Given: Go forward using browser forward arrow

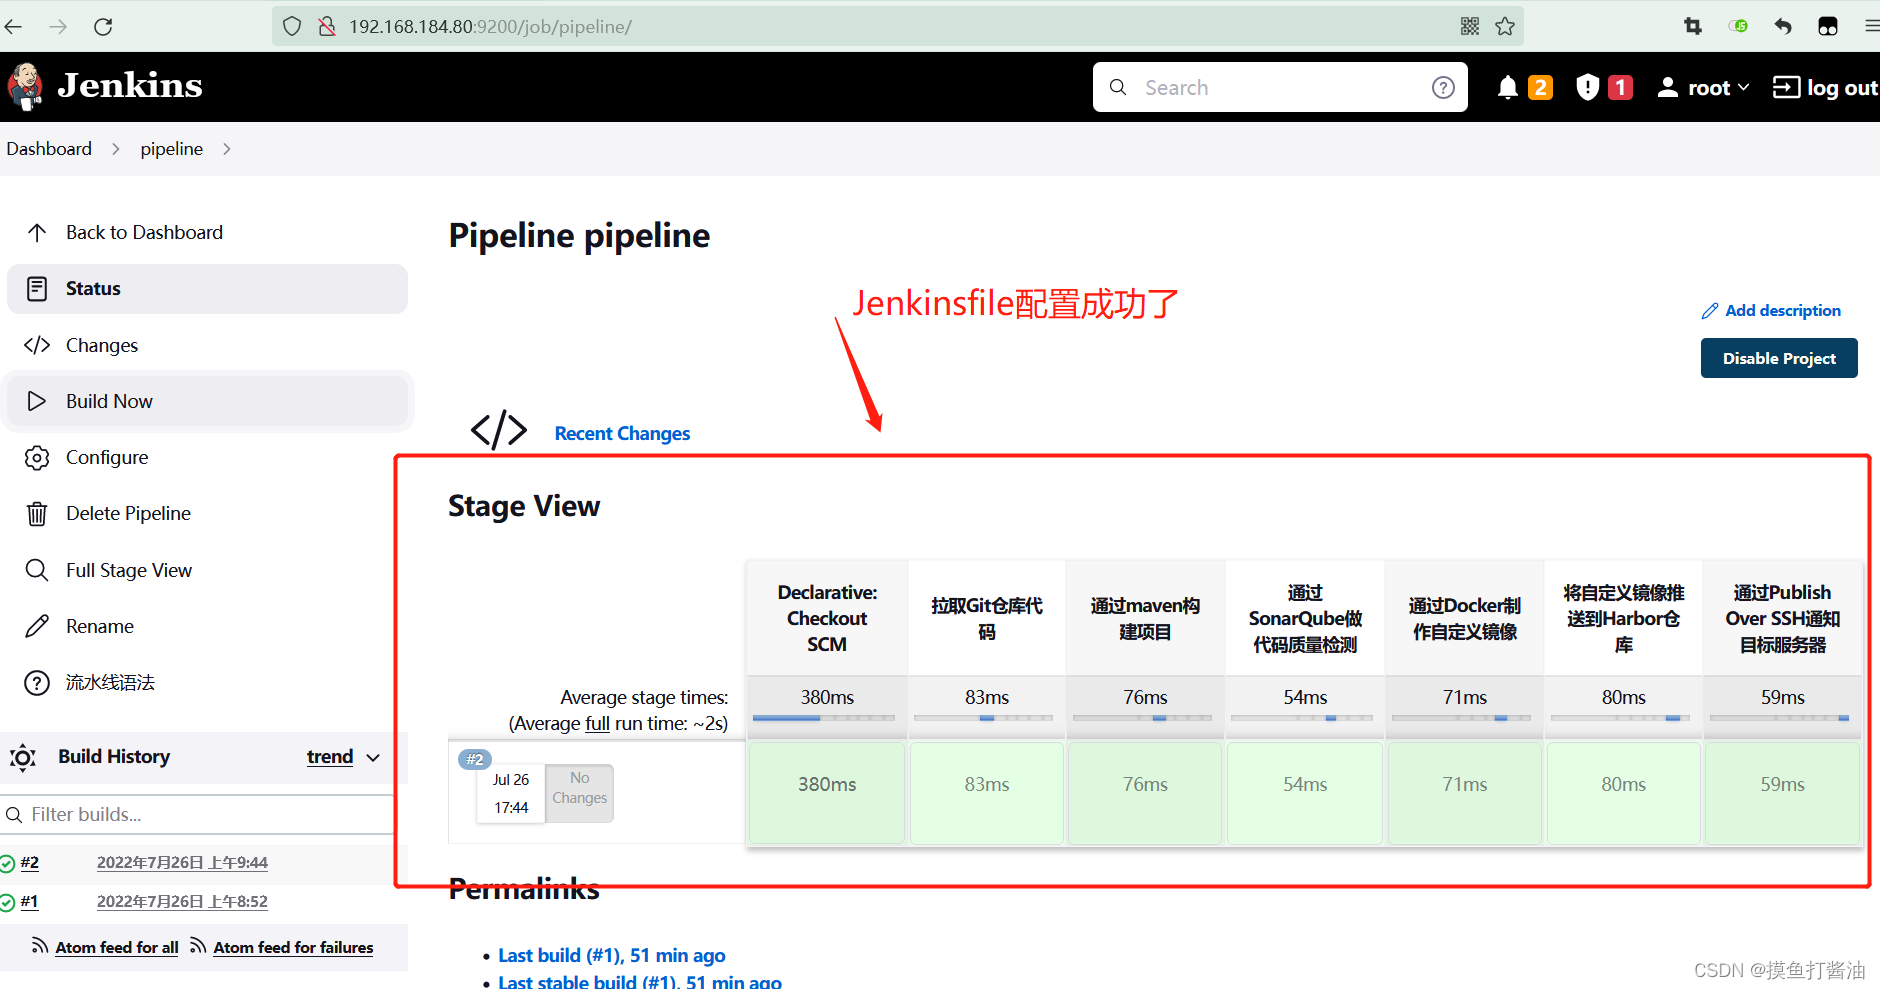Looking at the screenshot, I should tap(59, 26).
